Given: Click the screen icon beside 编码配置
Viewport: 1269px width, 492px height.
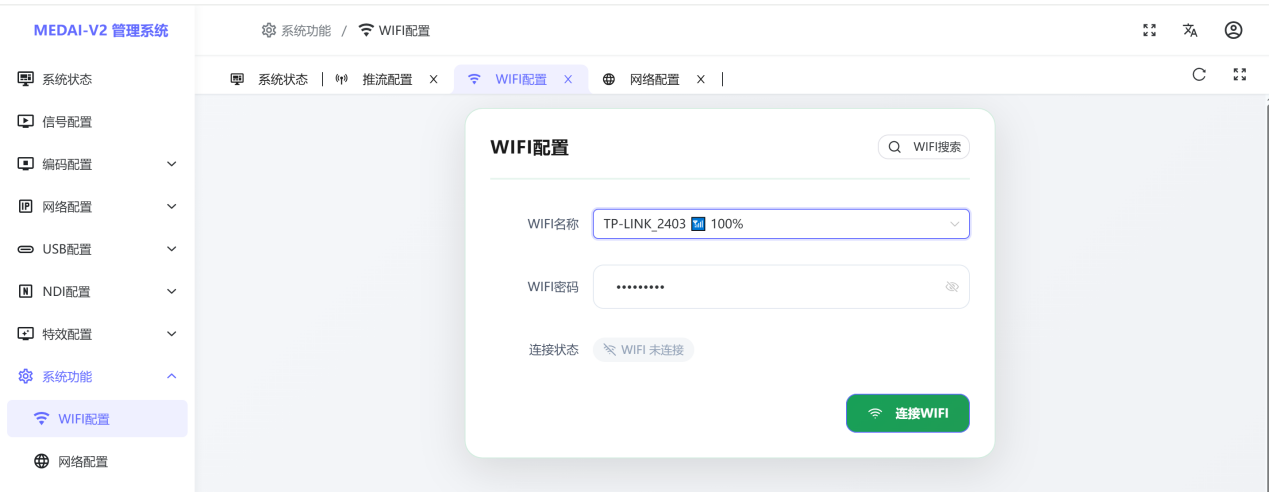Looking at the screenshot, I should click(x=26, y=164).
